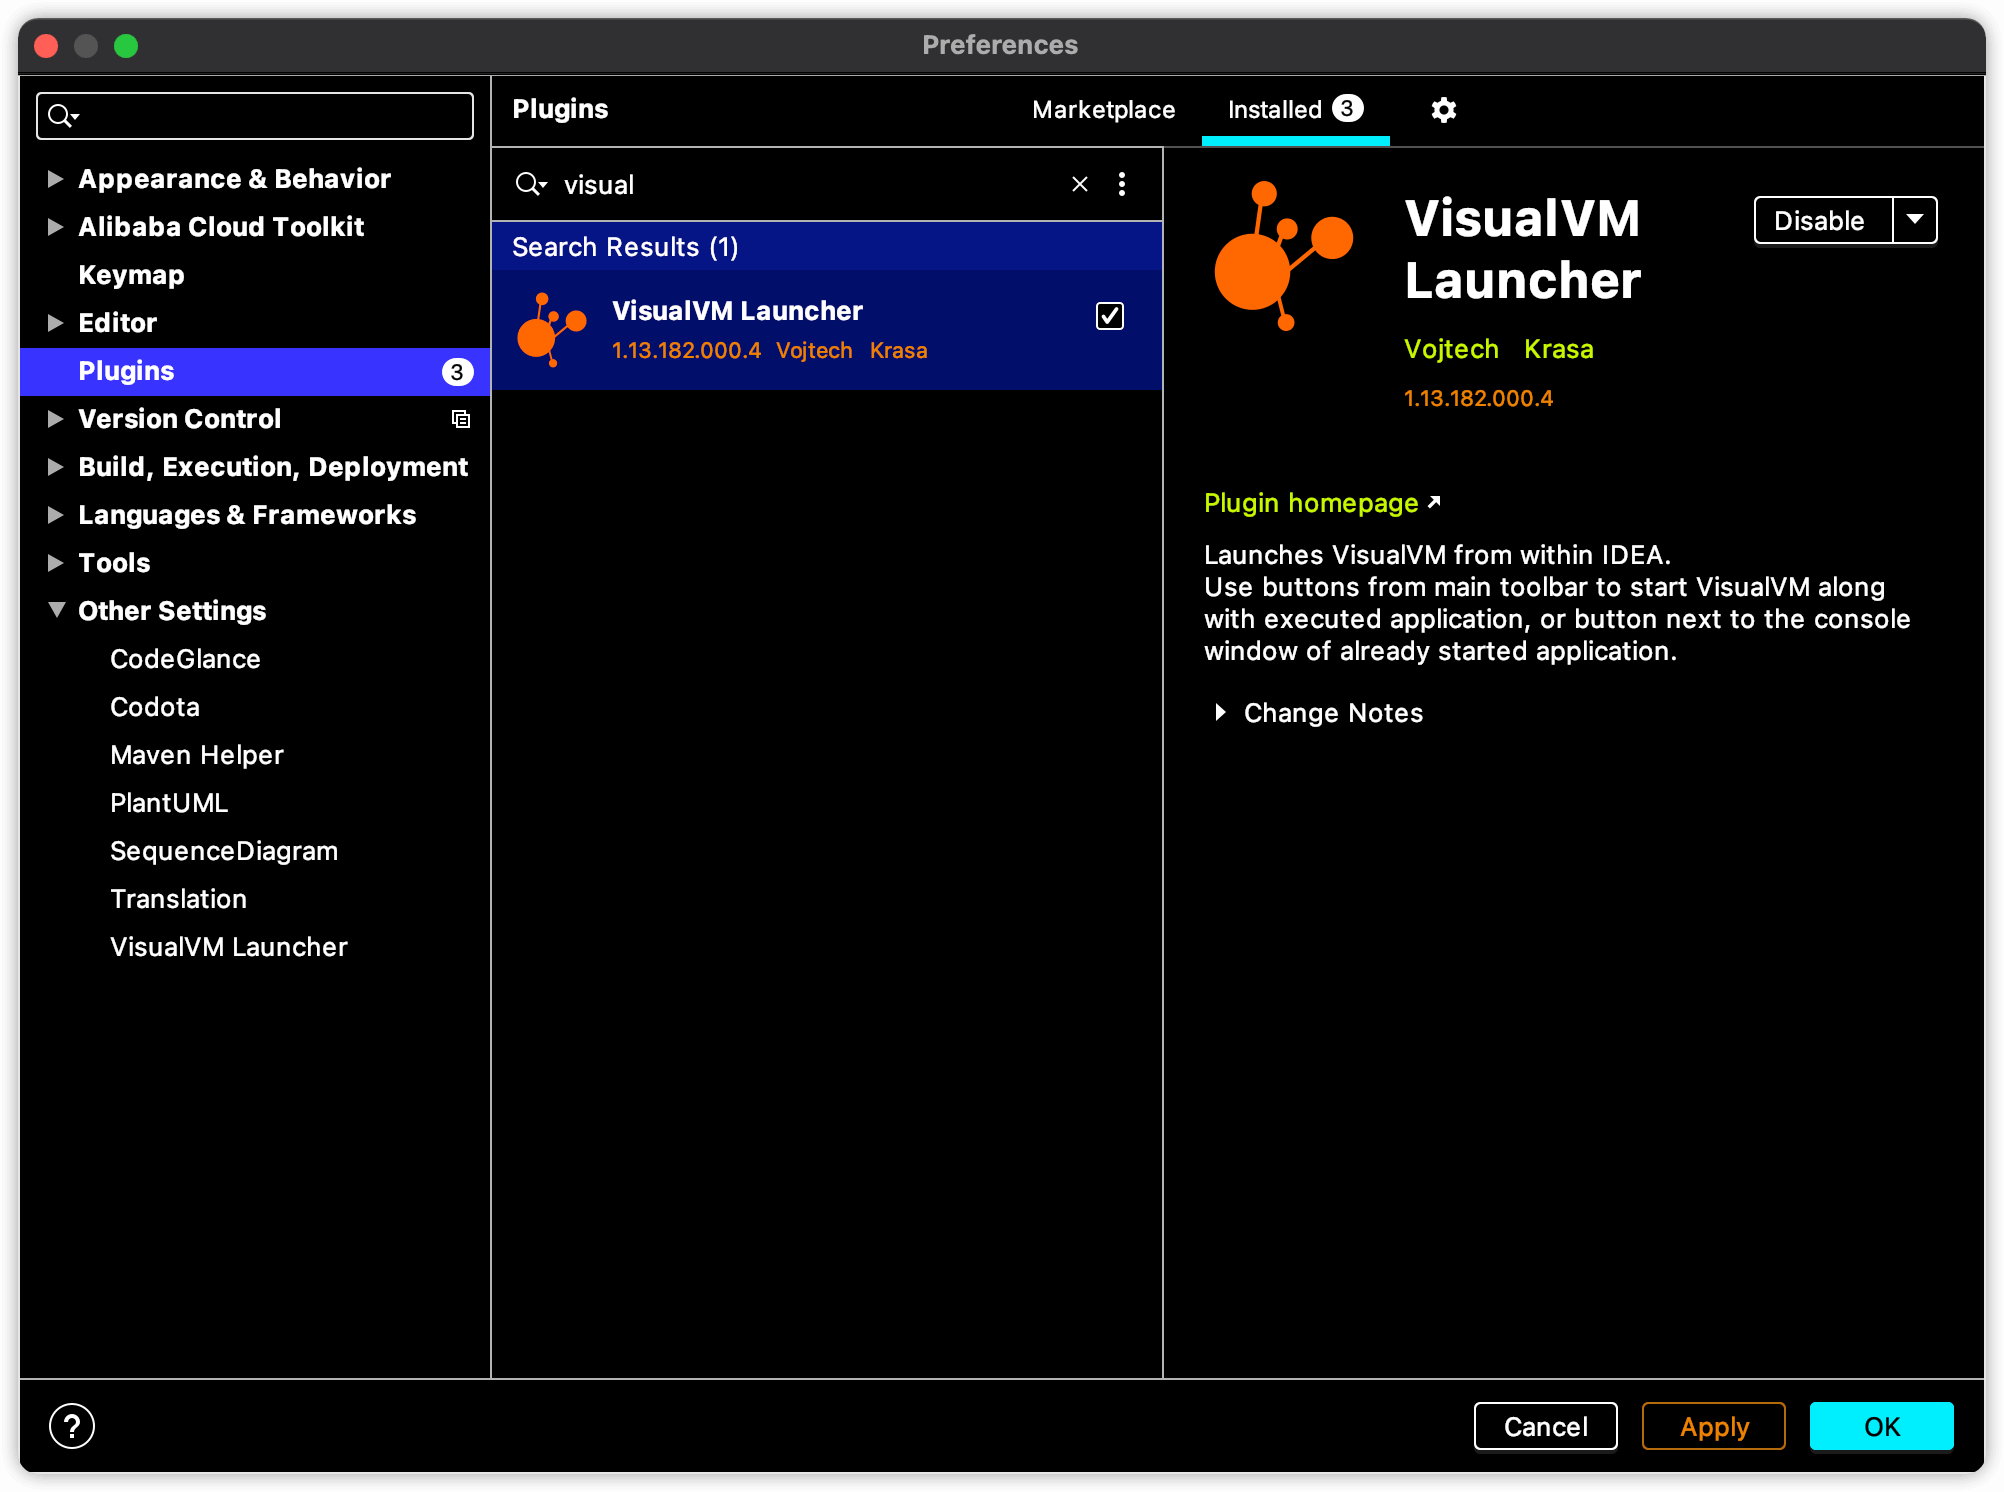Expand Languages & Frameworks node

pos(56,515)
